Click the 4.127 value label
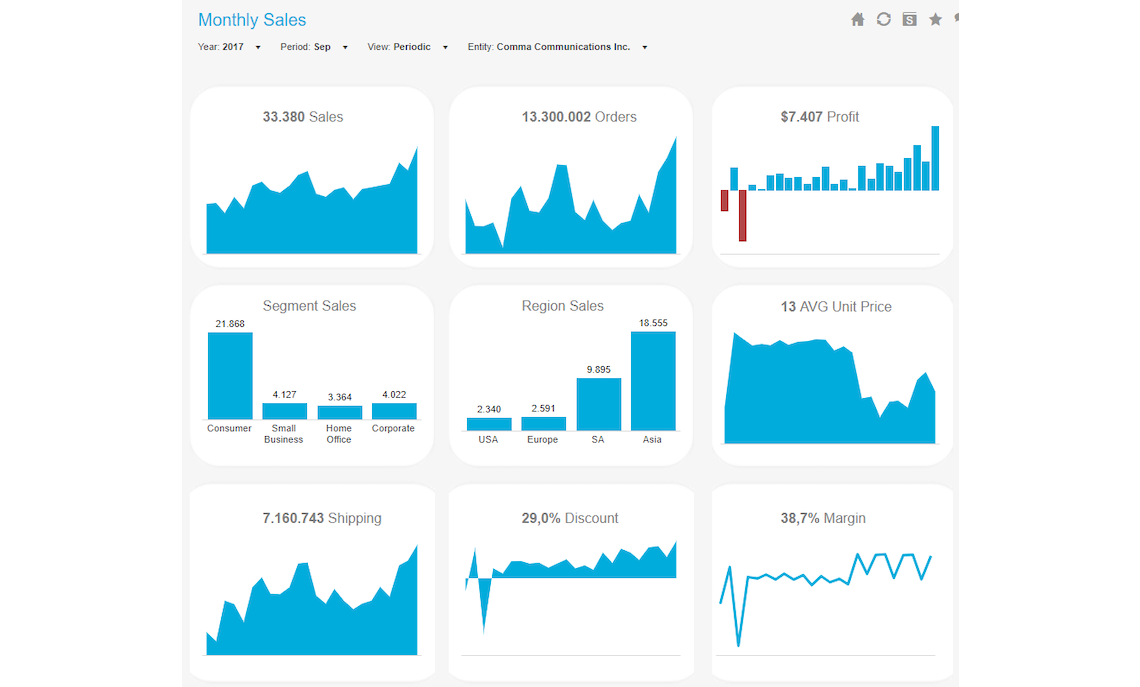This screenshot has height=687, width=1140. [x=284, y=394]
